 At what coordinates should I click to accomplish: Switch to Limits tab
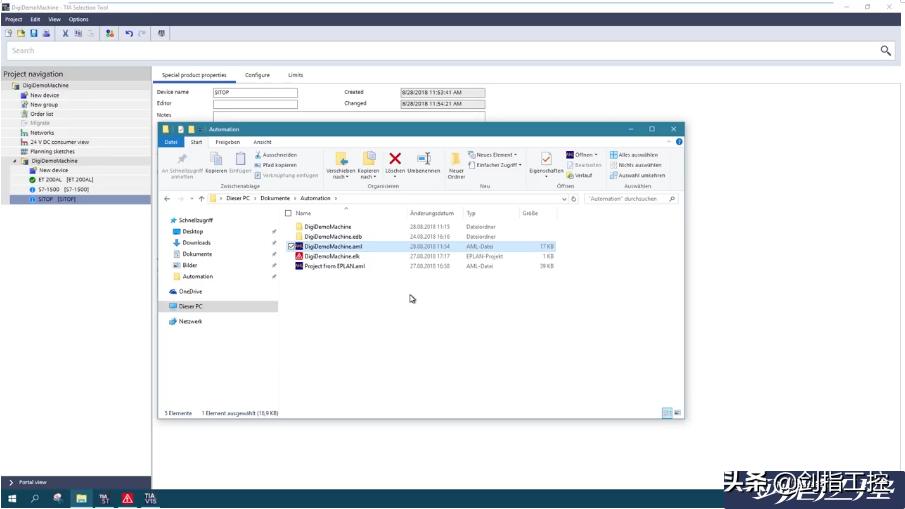click(x=296, y=75)
